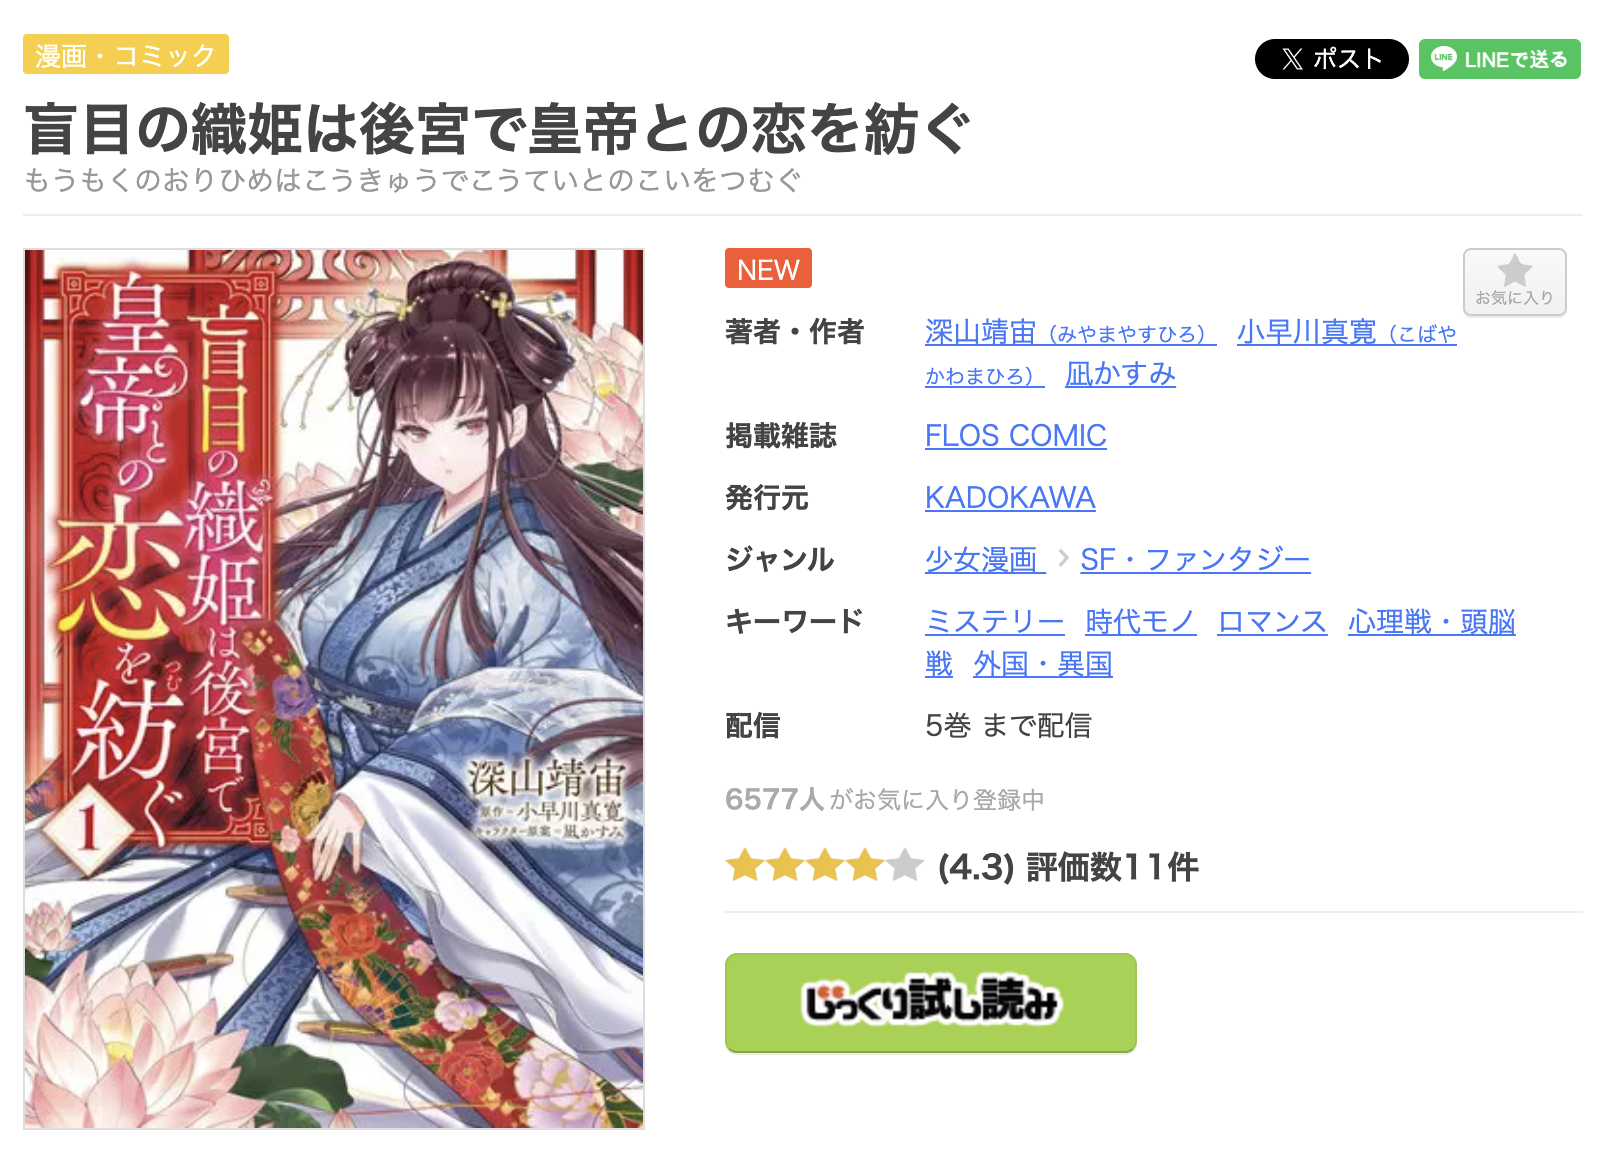Click the star rating icons

click(824, 865)
